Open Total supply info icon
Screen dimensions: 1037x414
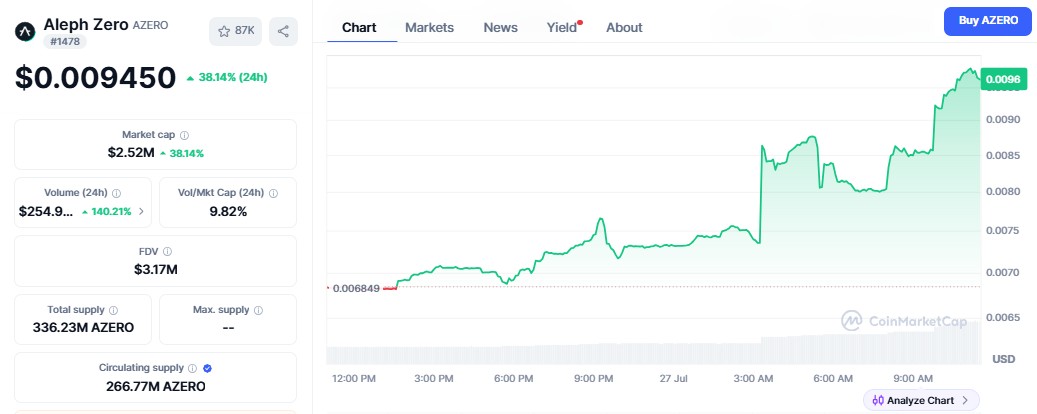[114, 310]
